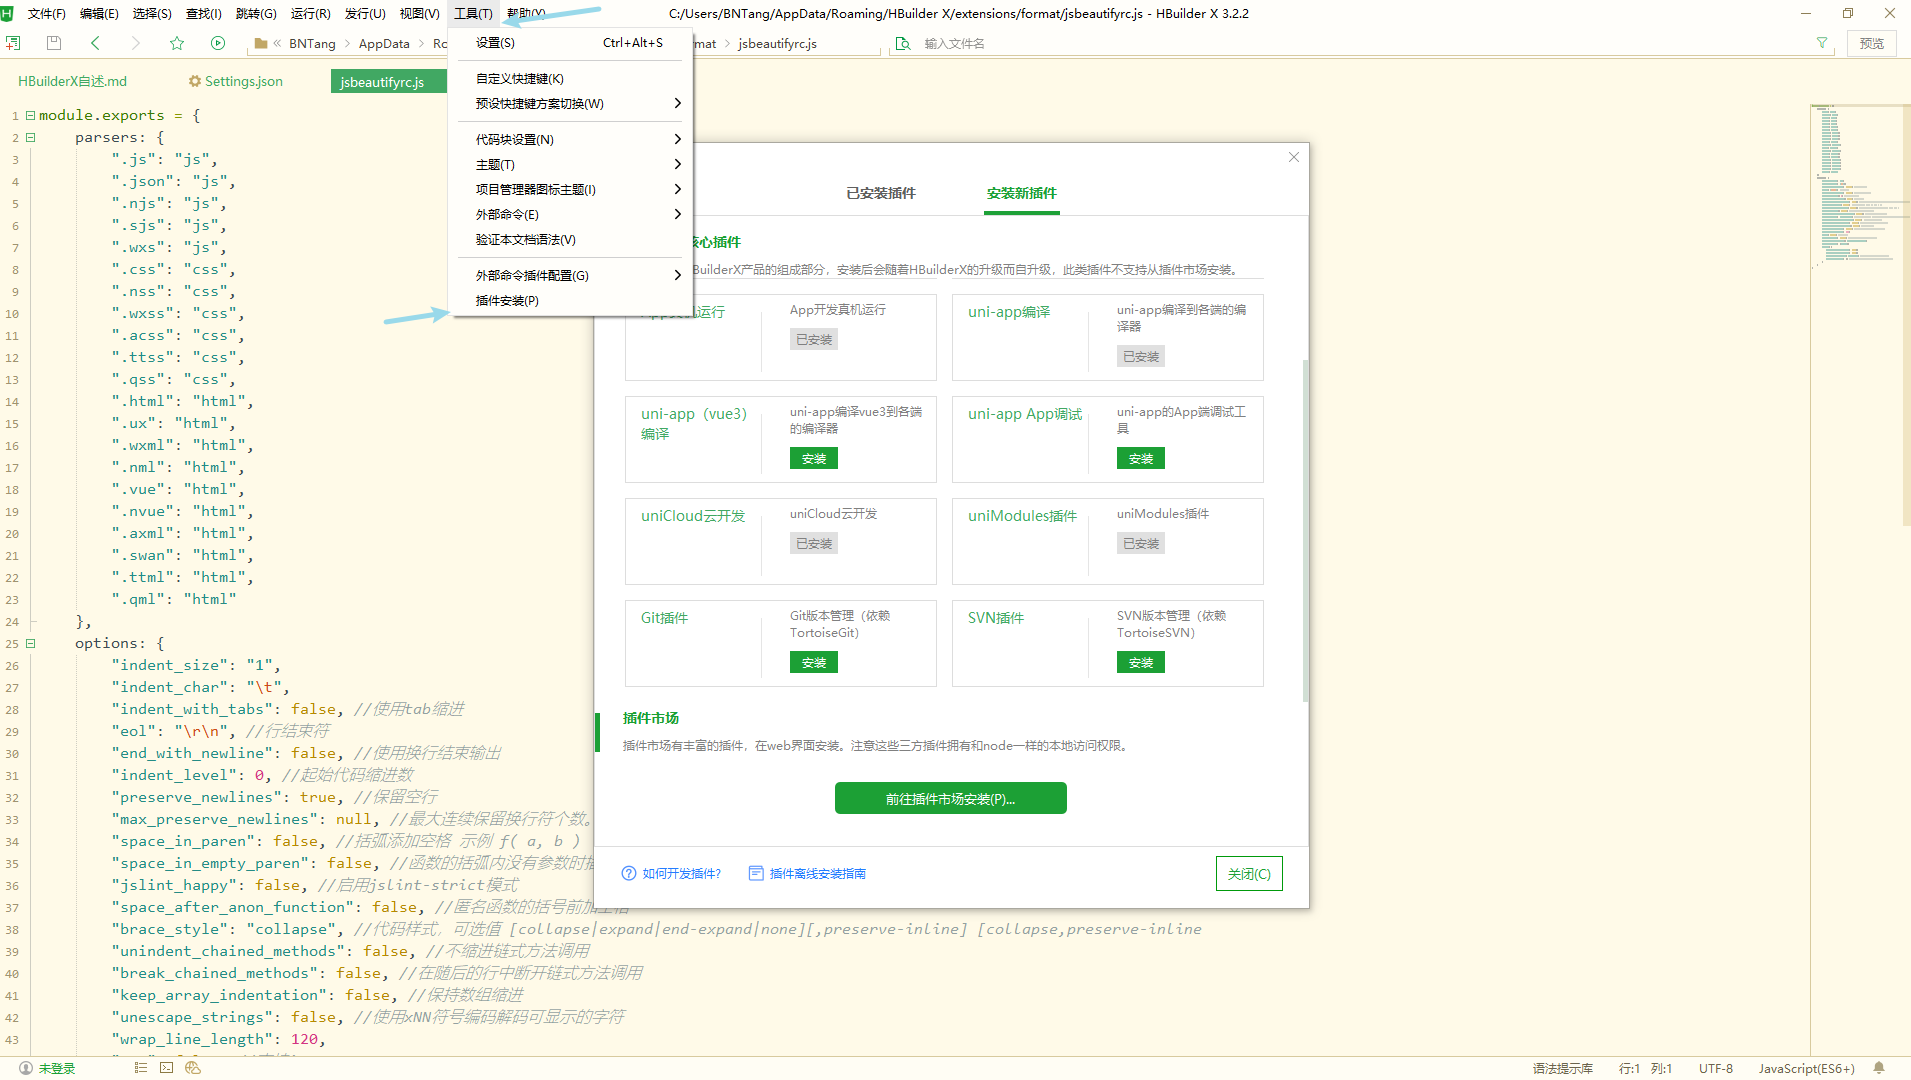Open the 查找(I) menu
Image resolution: width=1911 pixels, height=1080 pixels.
tap(204, 13)
